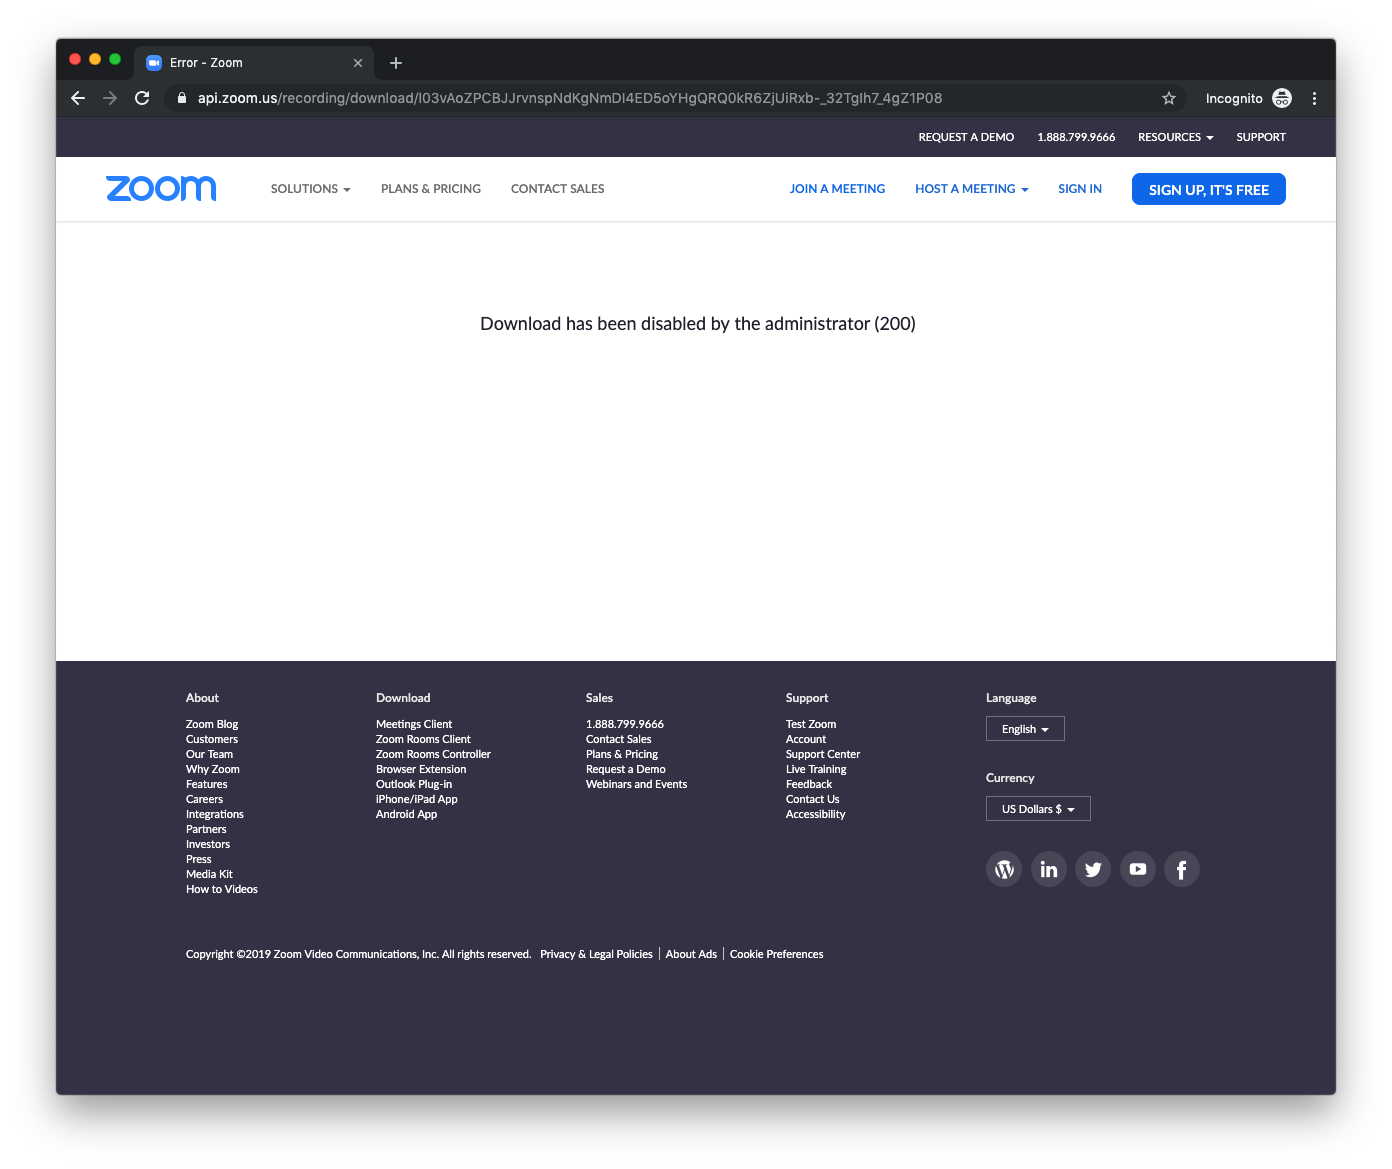Open the Partners footer link
1392x1169 pixels.
point(206,829)
